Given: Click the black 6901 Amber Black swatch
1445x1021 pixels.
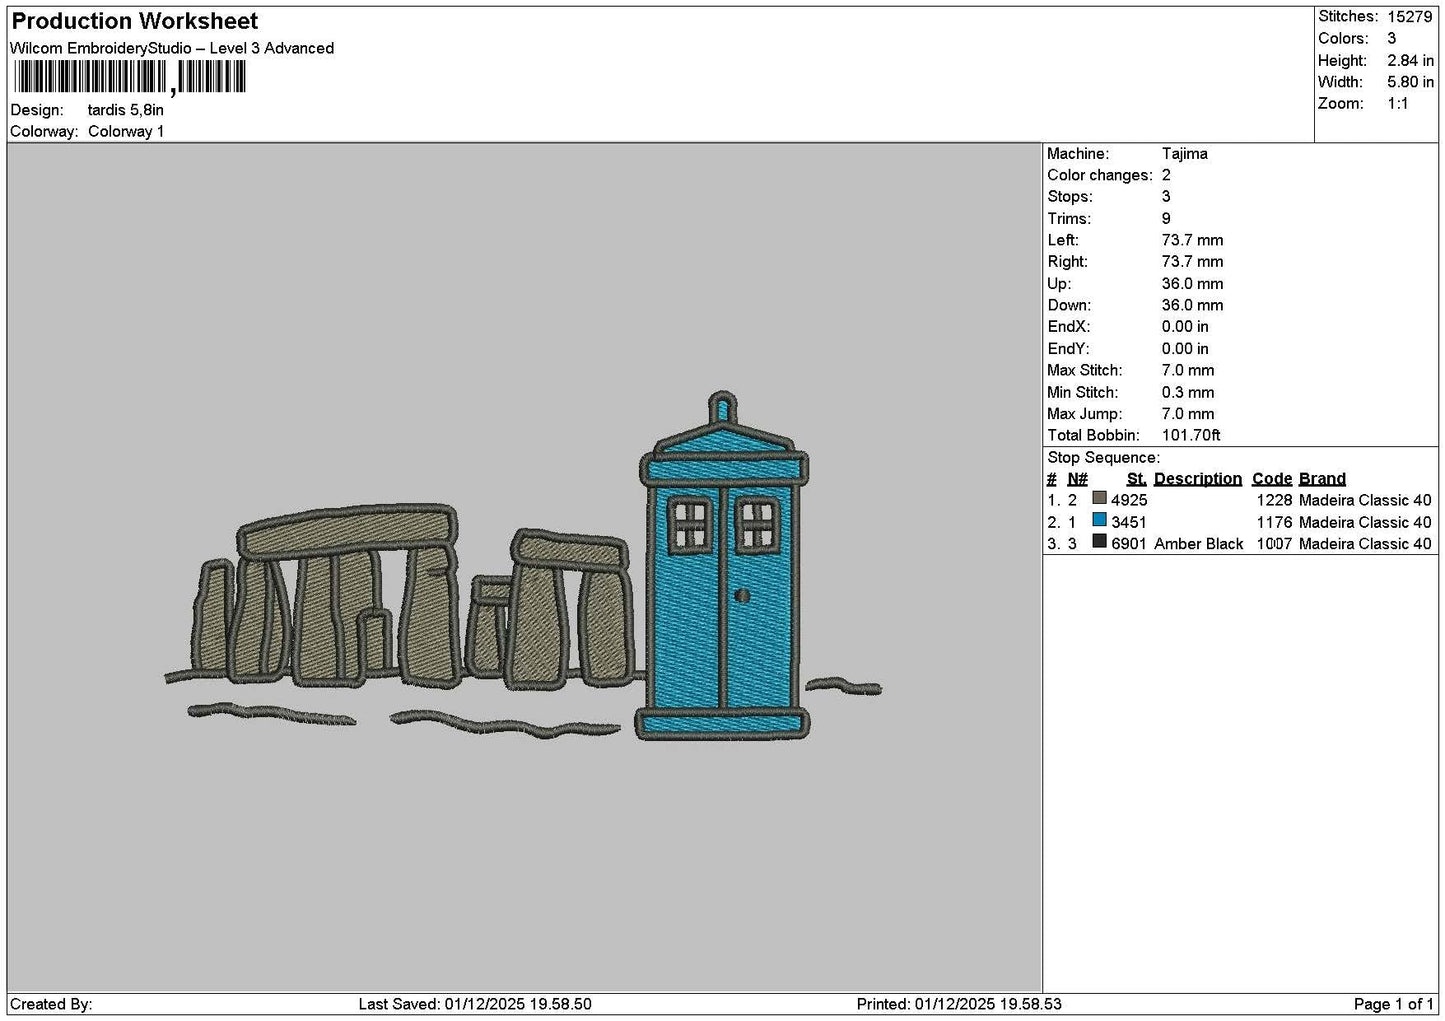Looking at the screenshot, I should (x=1099, y=541).
